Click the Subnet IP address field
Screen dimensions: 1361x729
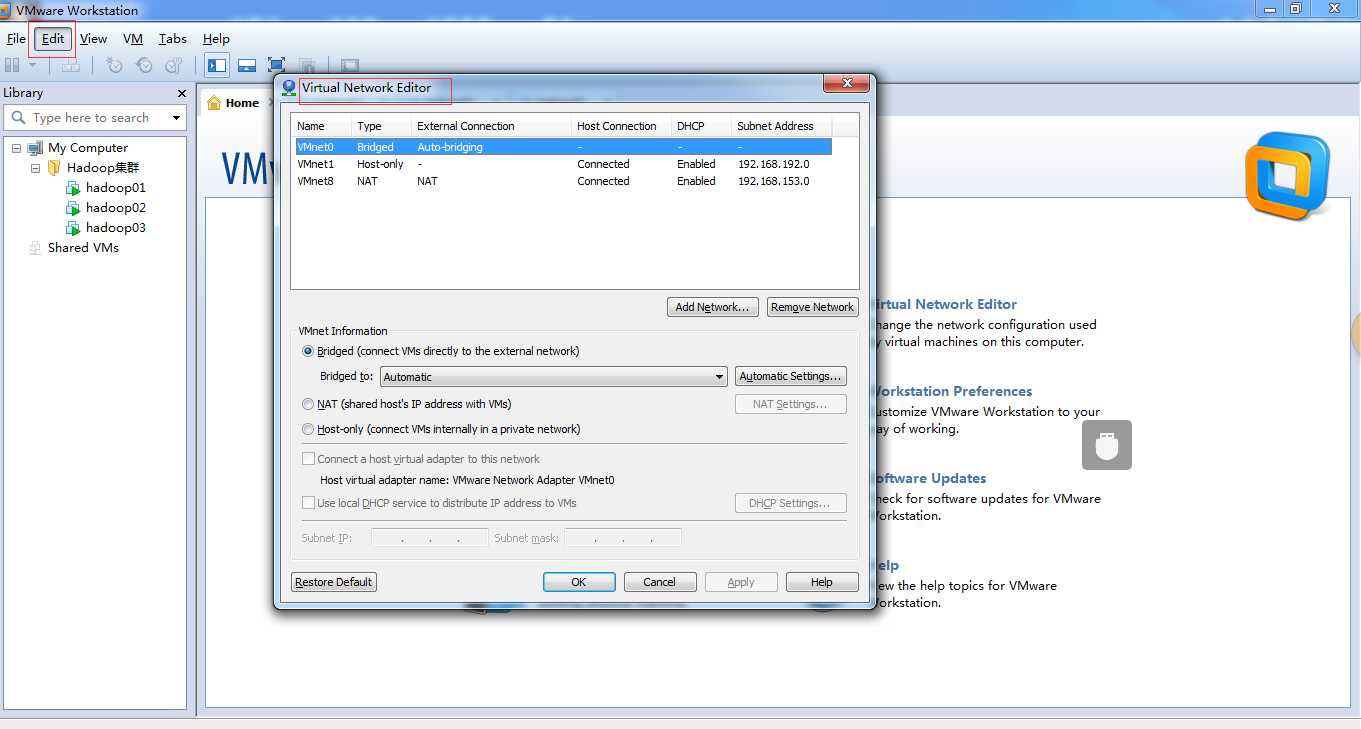pos(430,538)
